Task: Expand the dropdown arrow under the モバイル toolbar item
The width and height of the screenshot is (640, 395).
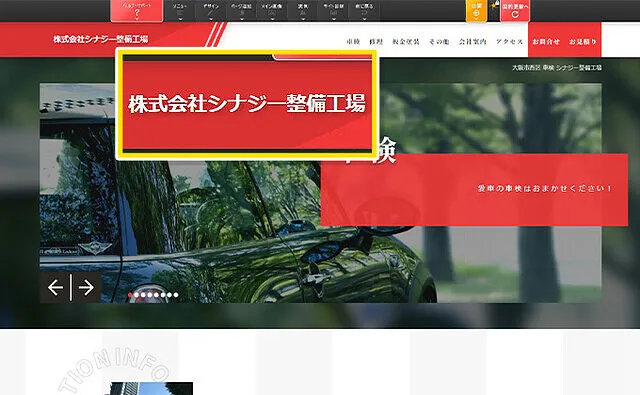Action: [x=333, y=18]
